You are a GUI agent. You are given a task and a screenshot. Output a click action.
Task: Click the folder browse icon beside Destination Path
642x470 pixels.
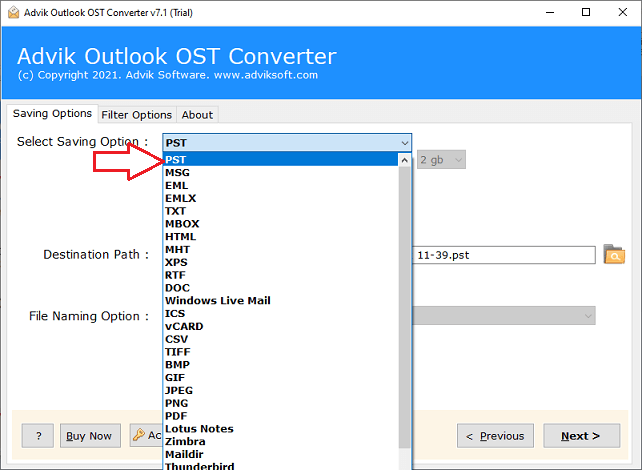(614, 255)
